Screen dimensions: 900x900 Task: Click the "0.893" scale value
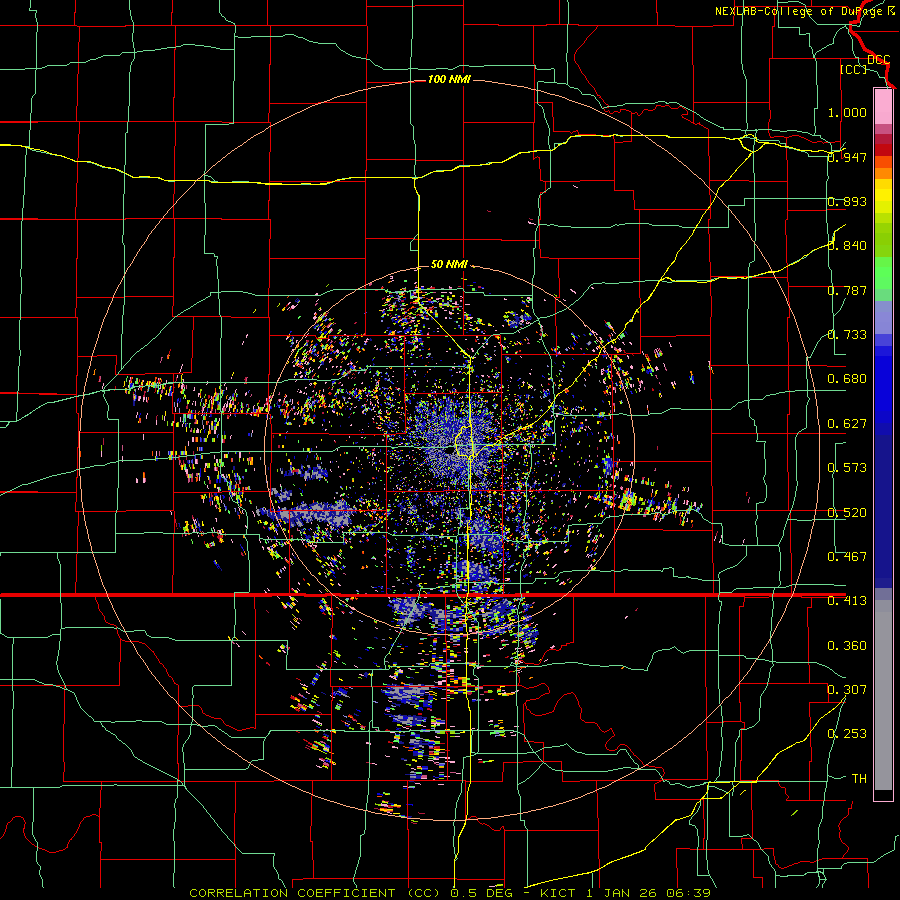tap(847, 201)
